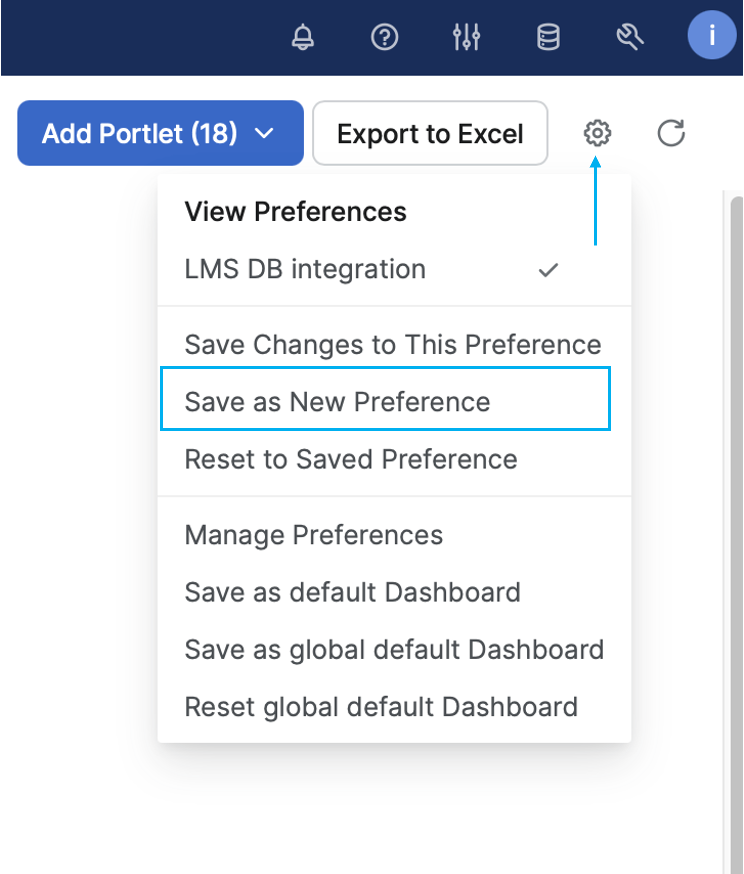744x874 pixels.
Task: Open Manage Preferences
Action: coord(314,535)
